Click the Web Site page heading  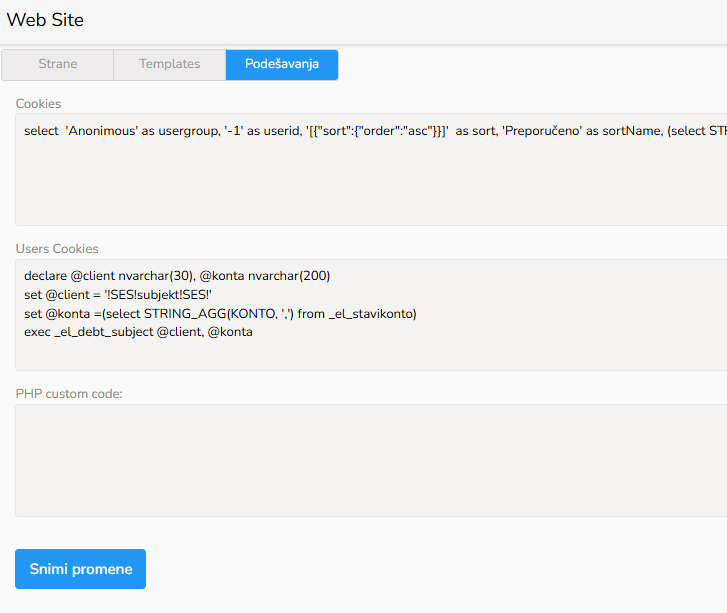[45, 20]
